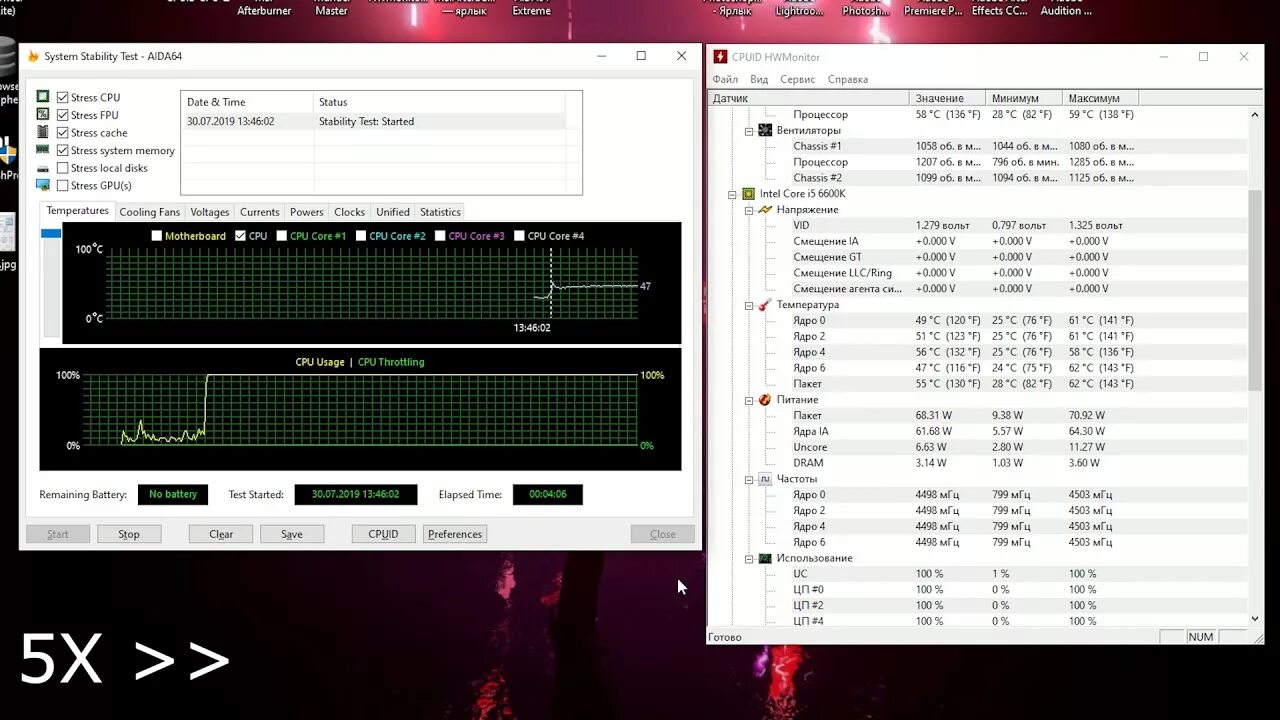Switch to the Cooling Fans tab
This screenshot has height=720, width=1280.
(150, 212)
